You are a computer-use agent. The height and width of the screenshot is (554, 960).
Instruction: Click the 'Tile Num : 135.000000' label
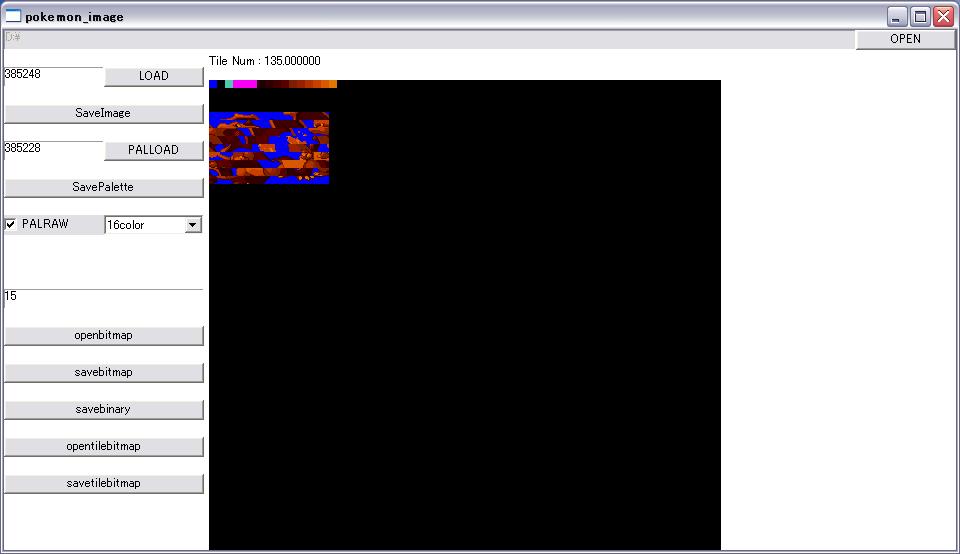pos(264,61)
